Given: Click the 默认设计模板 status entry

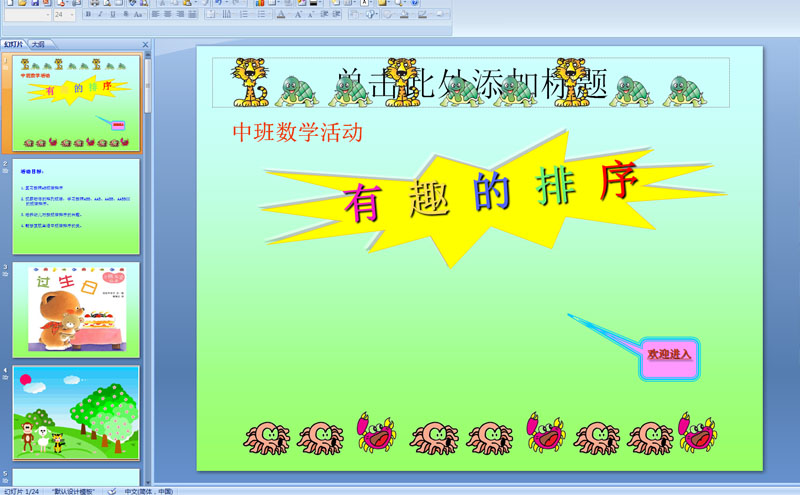Looking at the screenshot, I should (x=73, y=491).
